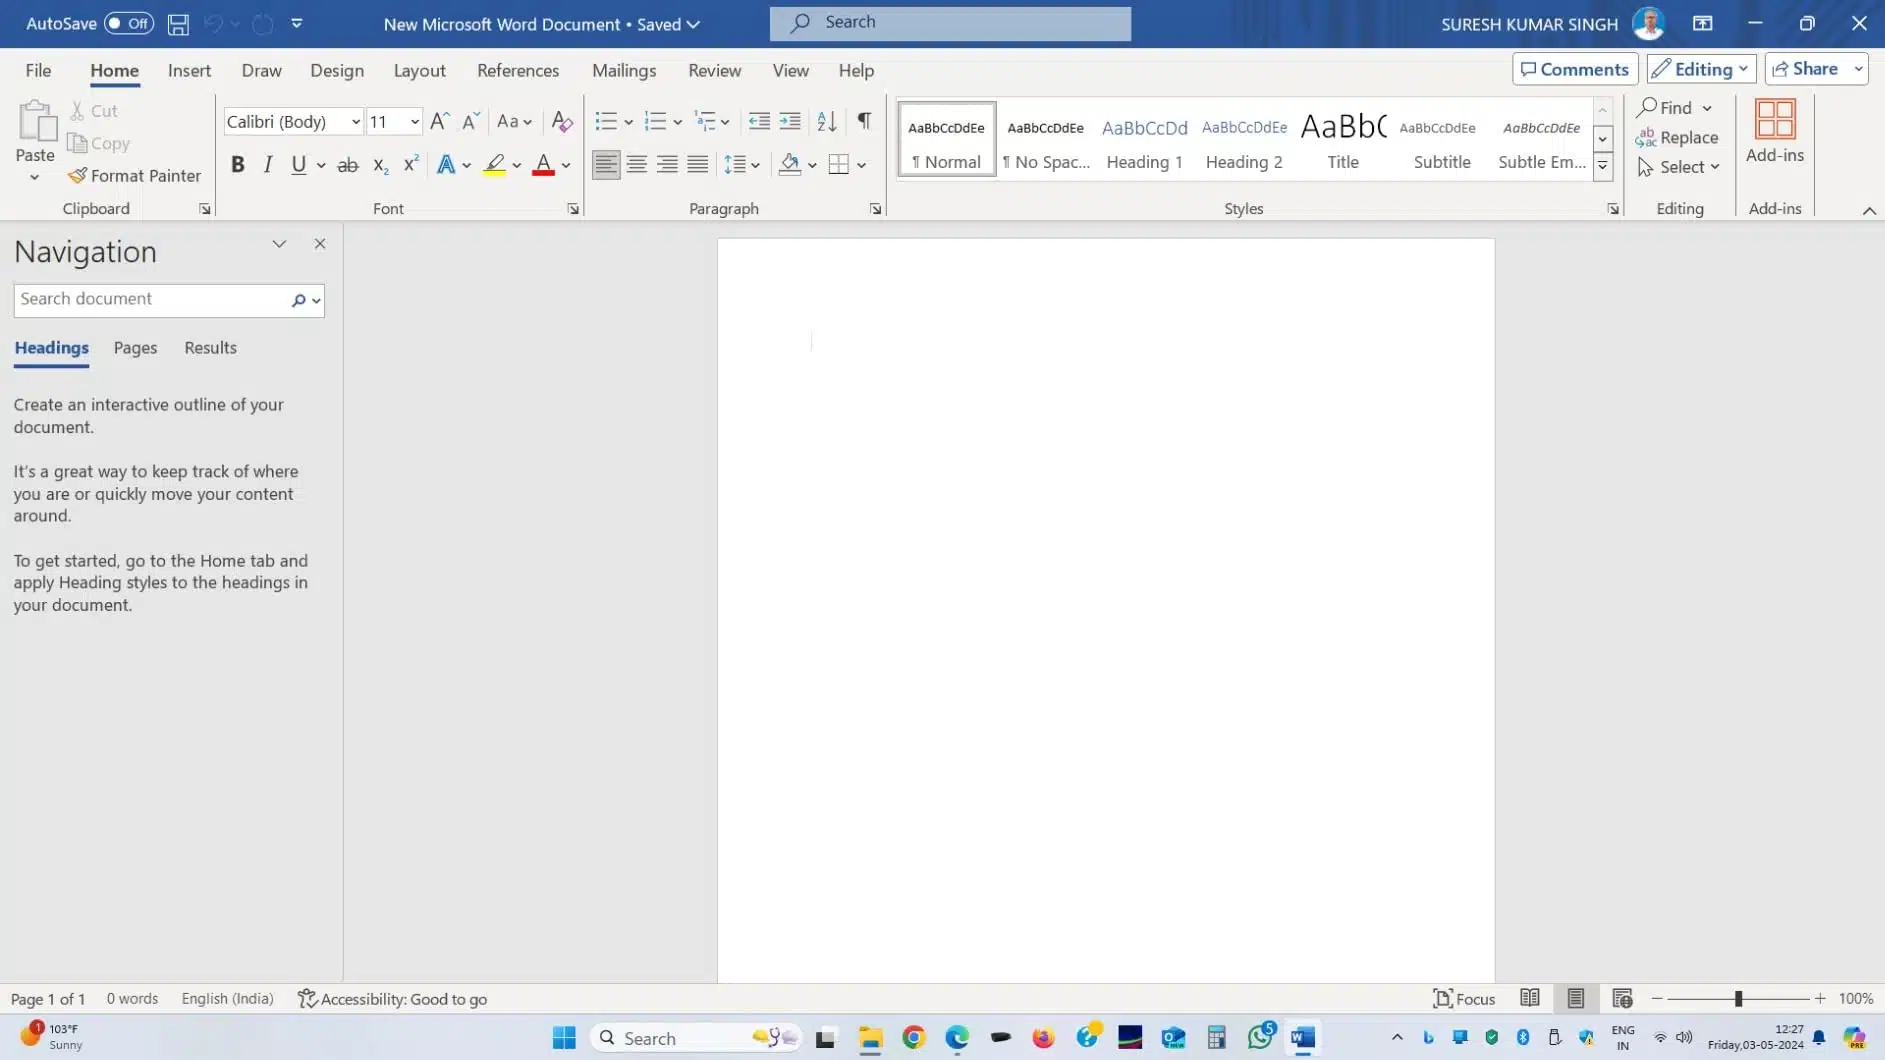Toggle bold formatting
The width and height of the screenshot is (1885, 1060).
(238, 164)
